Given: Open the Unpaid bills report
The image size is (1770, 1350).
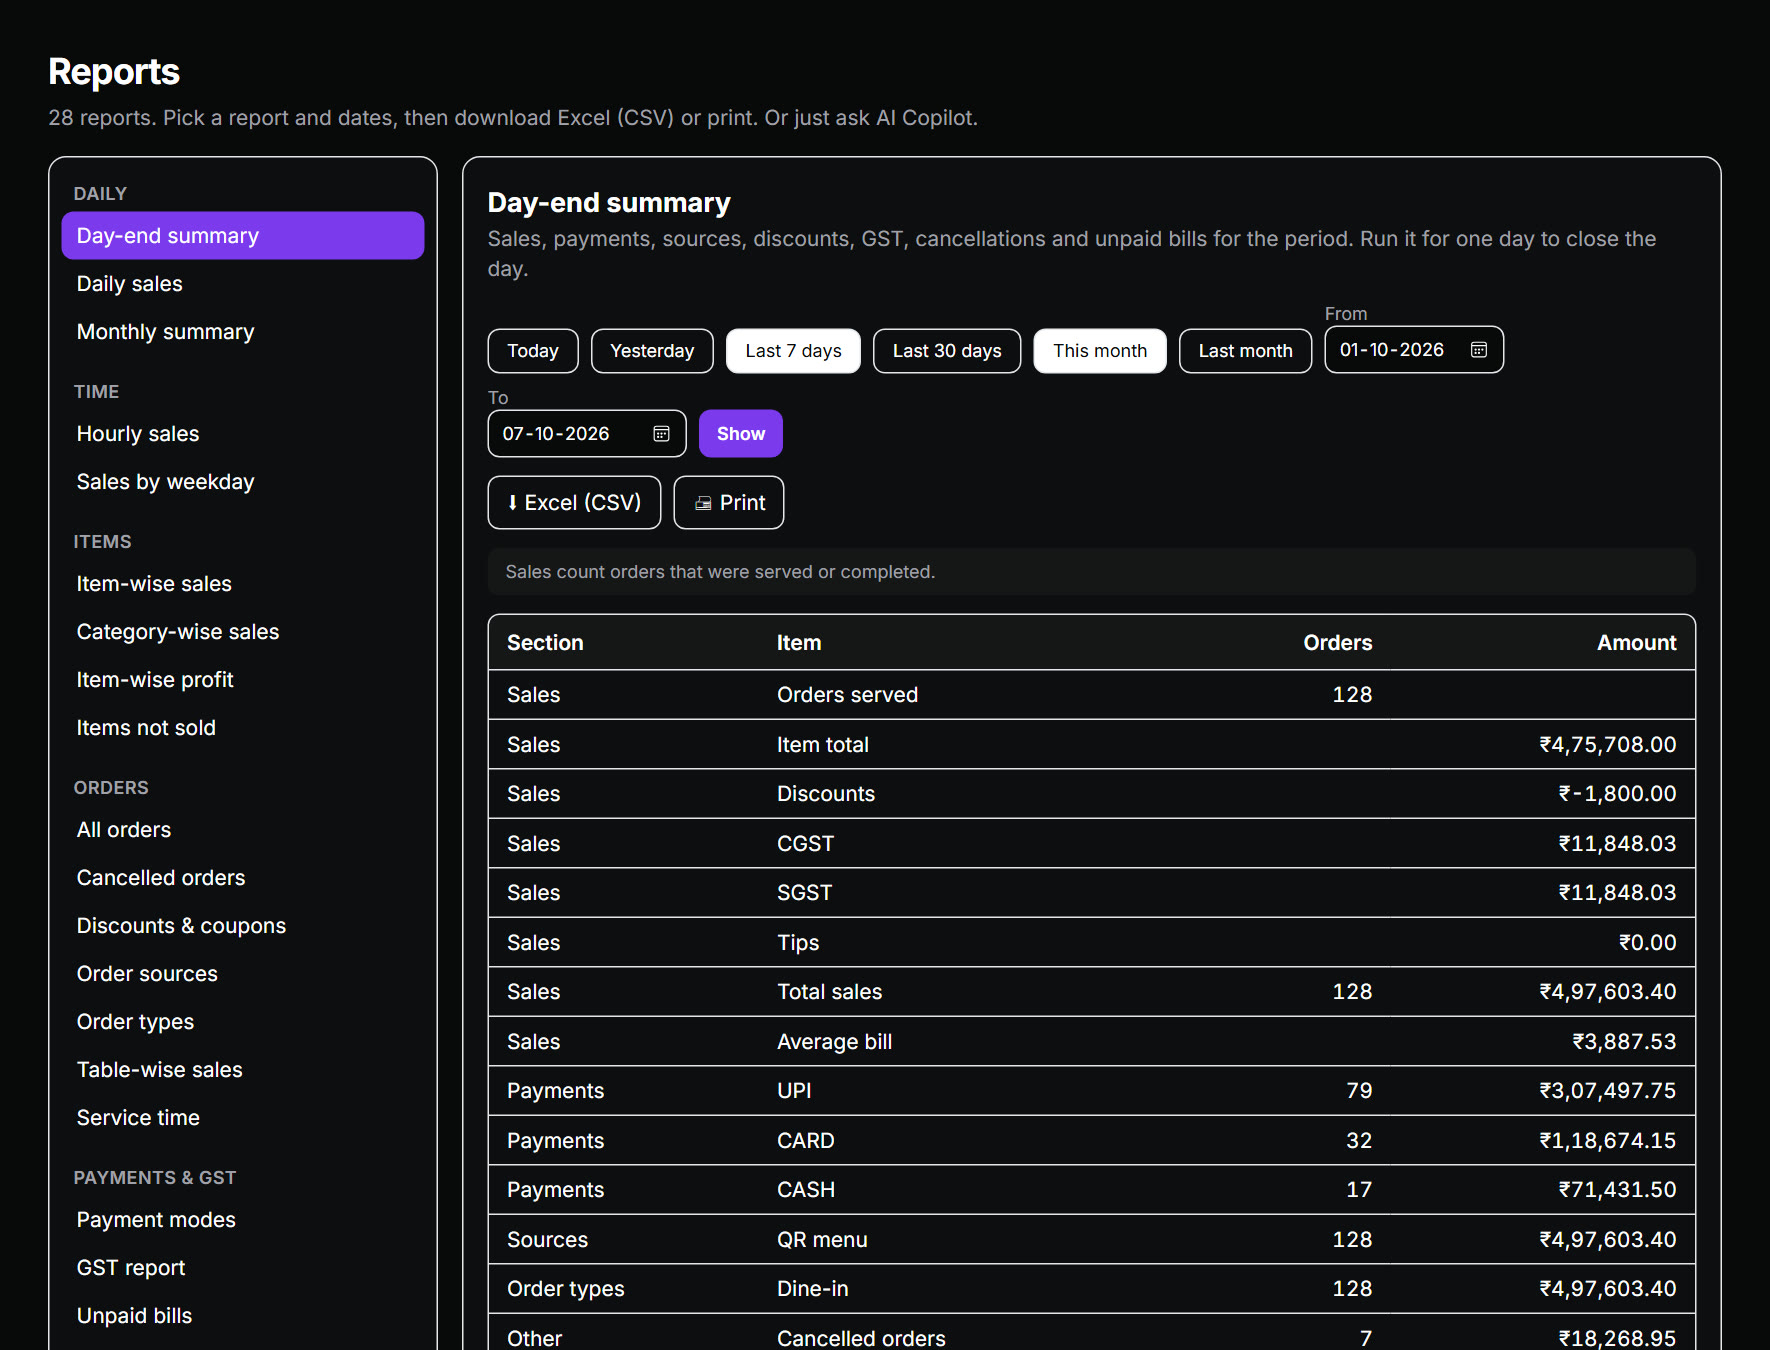Looking at the screenshot, I should 243,1316.
